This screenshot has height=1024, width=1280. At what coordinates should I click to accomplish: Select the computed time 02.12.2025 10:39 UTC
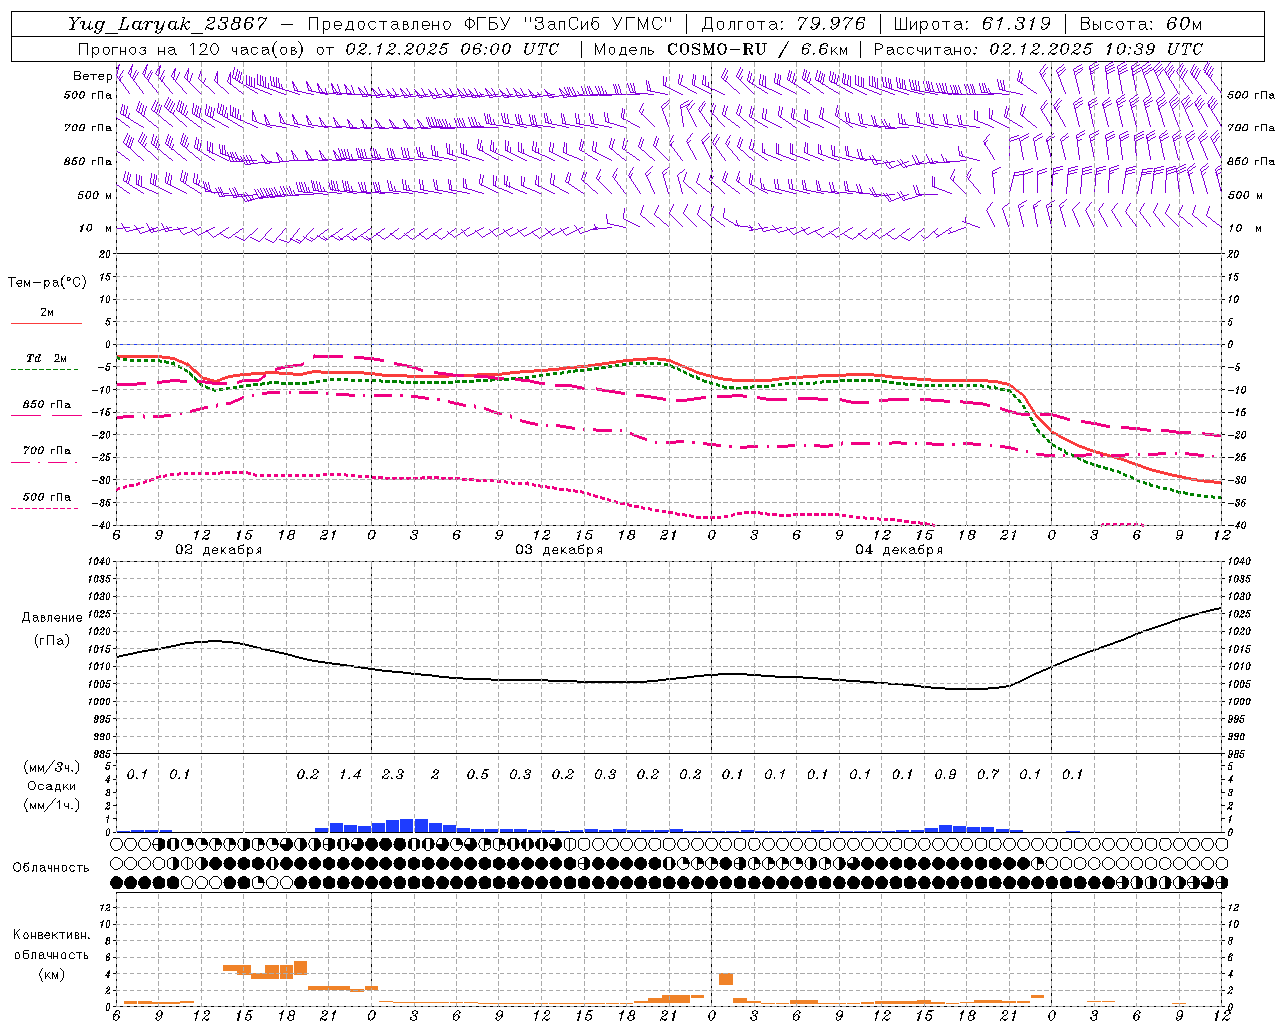pos(1096,49)
